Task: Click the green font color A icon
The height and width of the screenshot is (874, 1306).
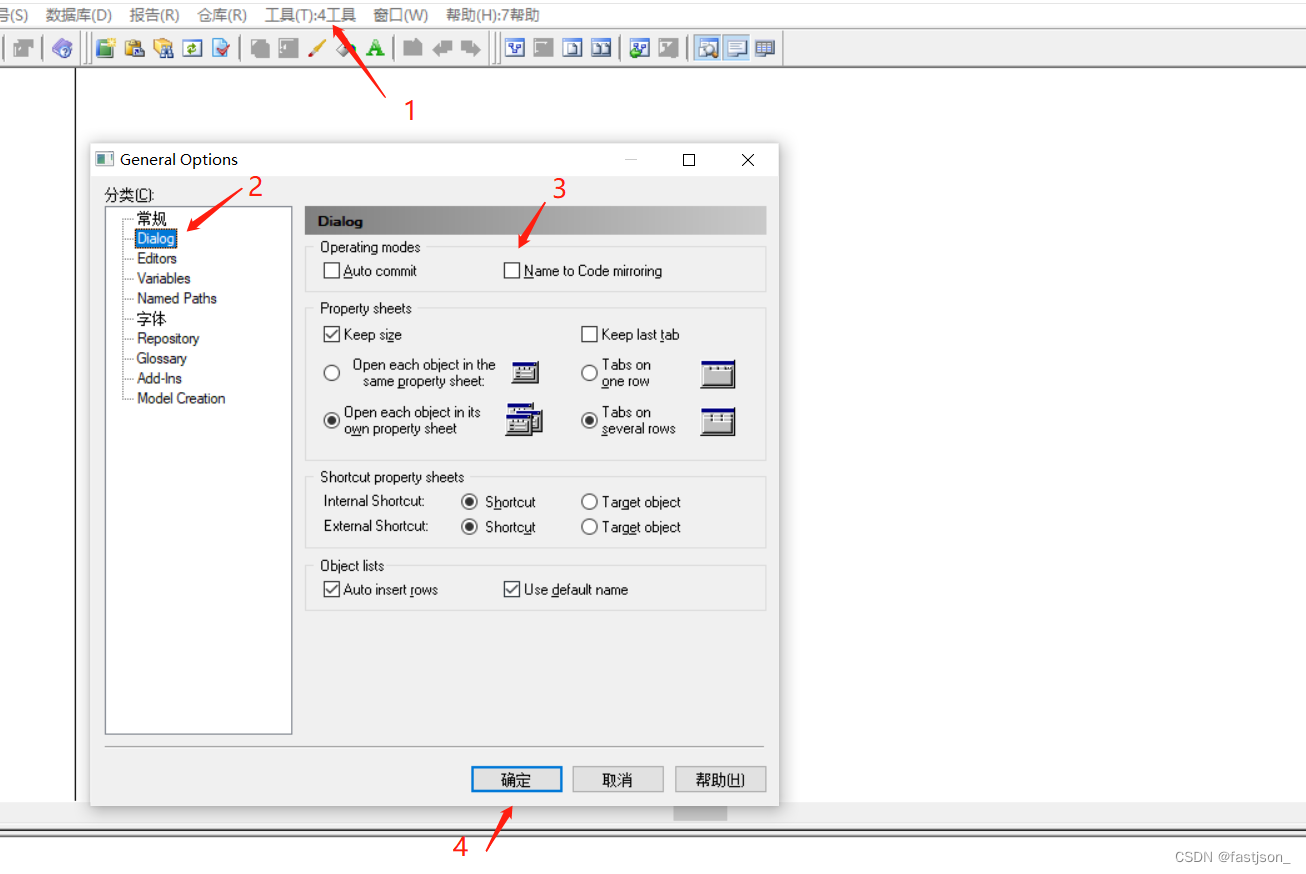Action: [374, 47]
